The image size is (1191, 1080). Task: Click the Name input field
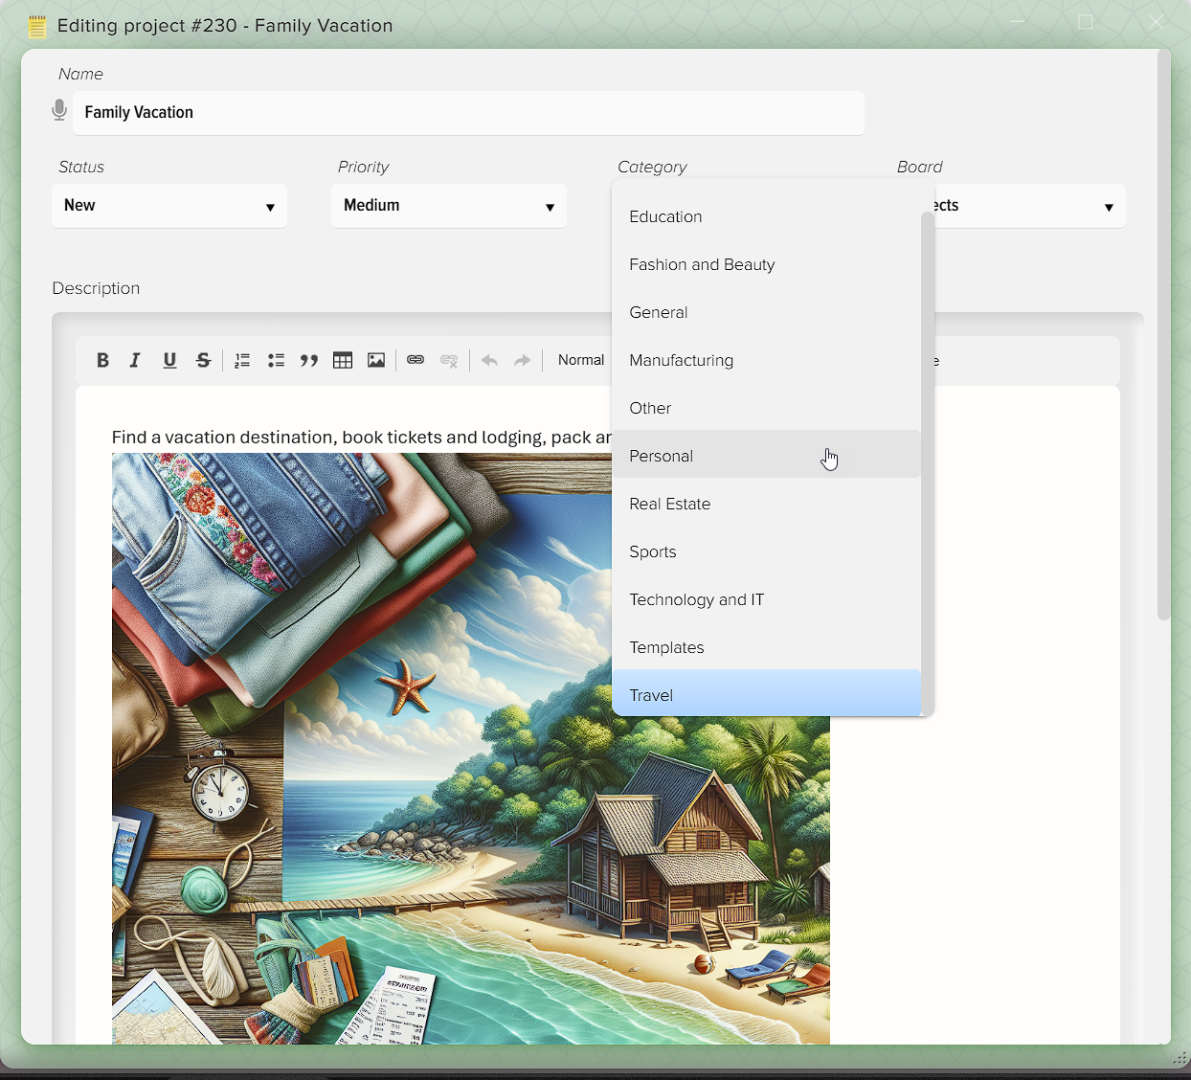[469, 112]
